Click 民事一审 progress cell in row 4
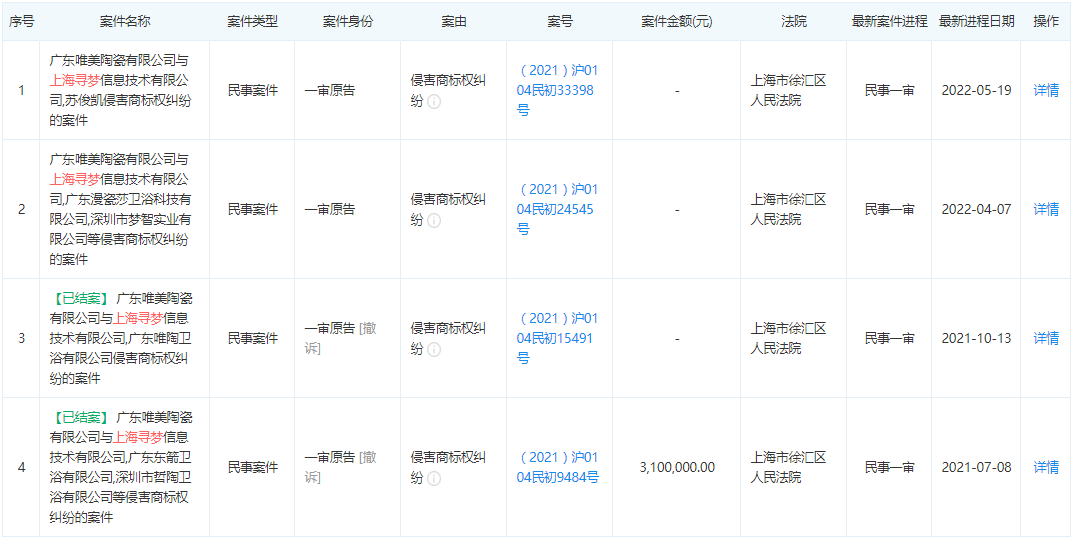This screenshot has height=542, width=1075. (x=889, y=467)
